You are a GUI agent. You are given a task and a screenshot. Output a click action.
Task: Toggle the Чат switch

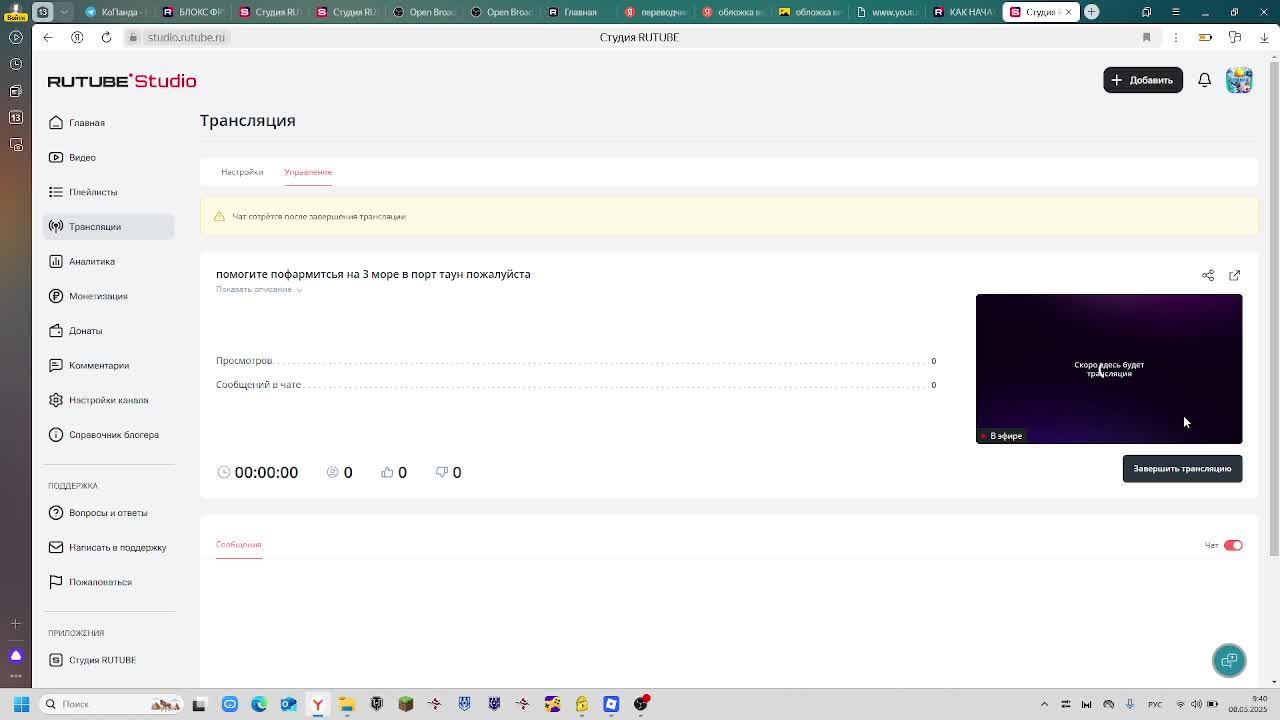1233,546
